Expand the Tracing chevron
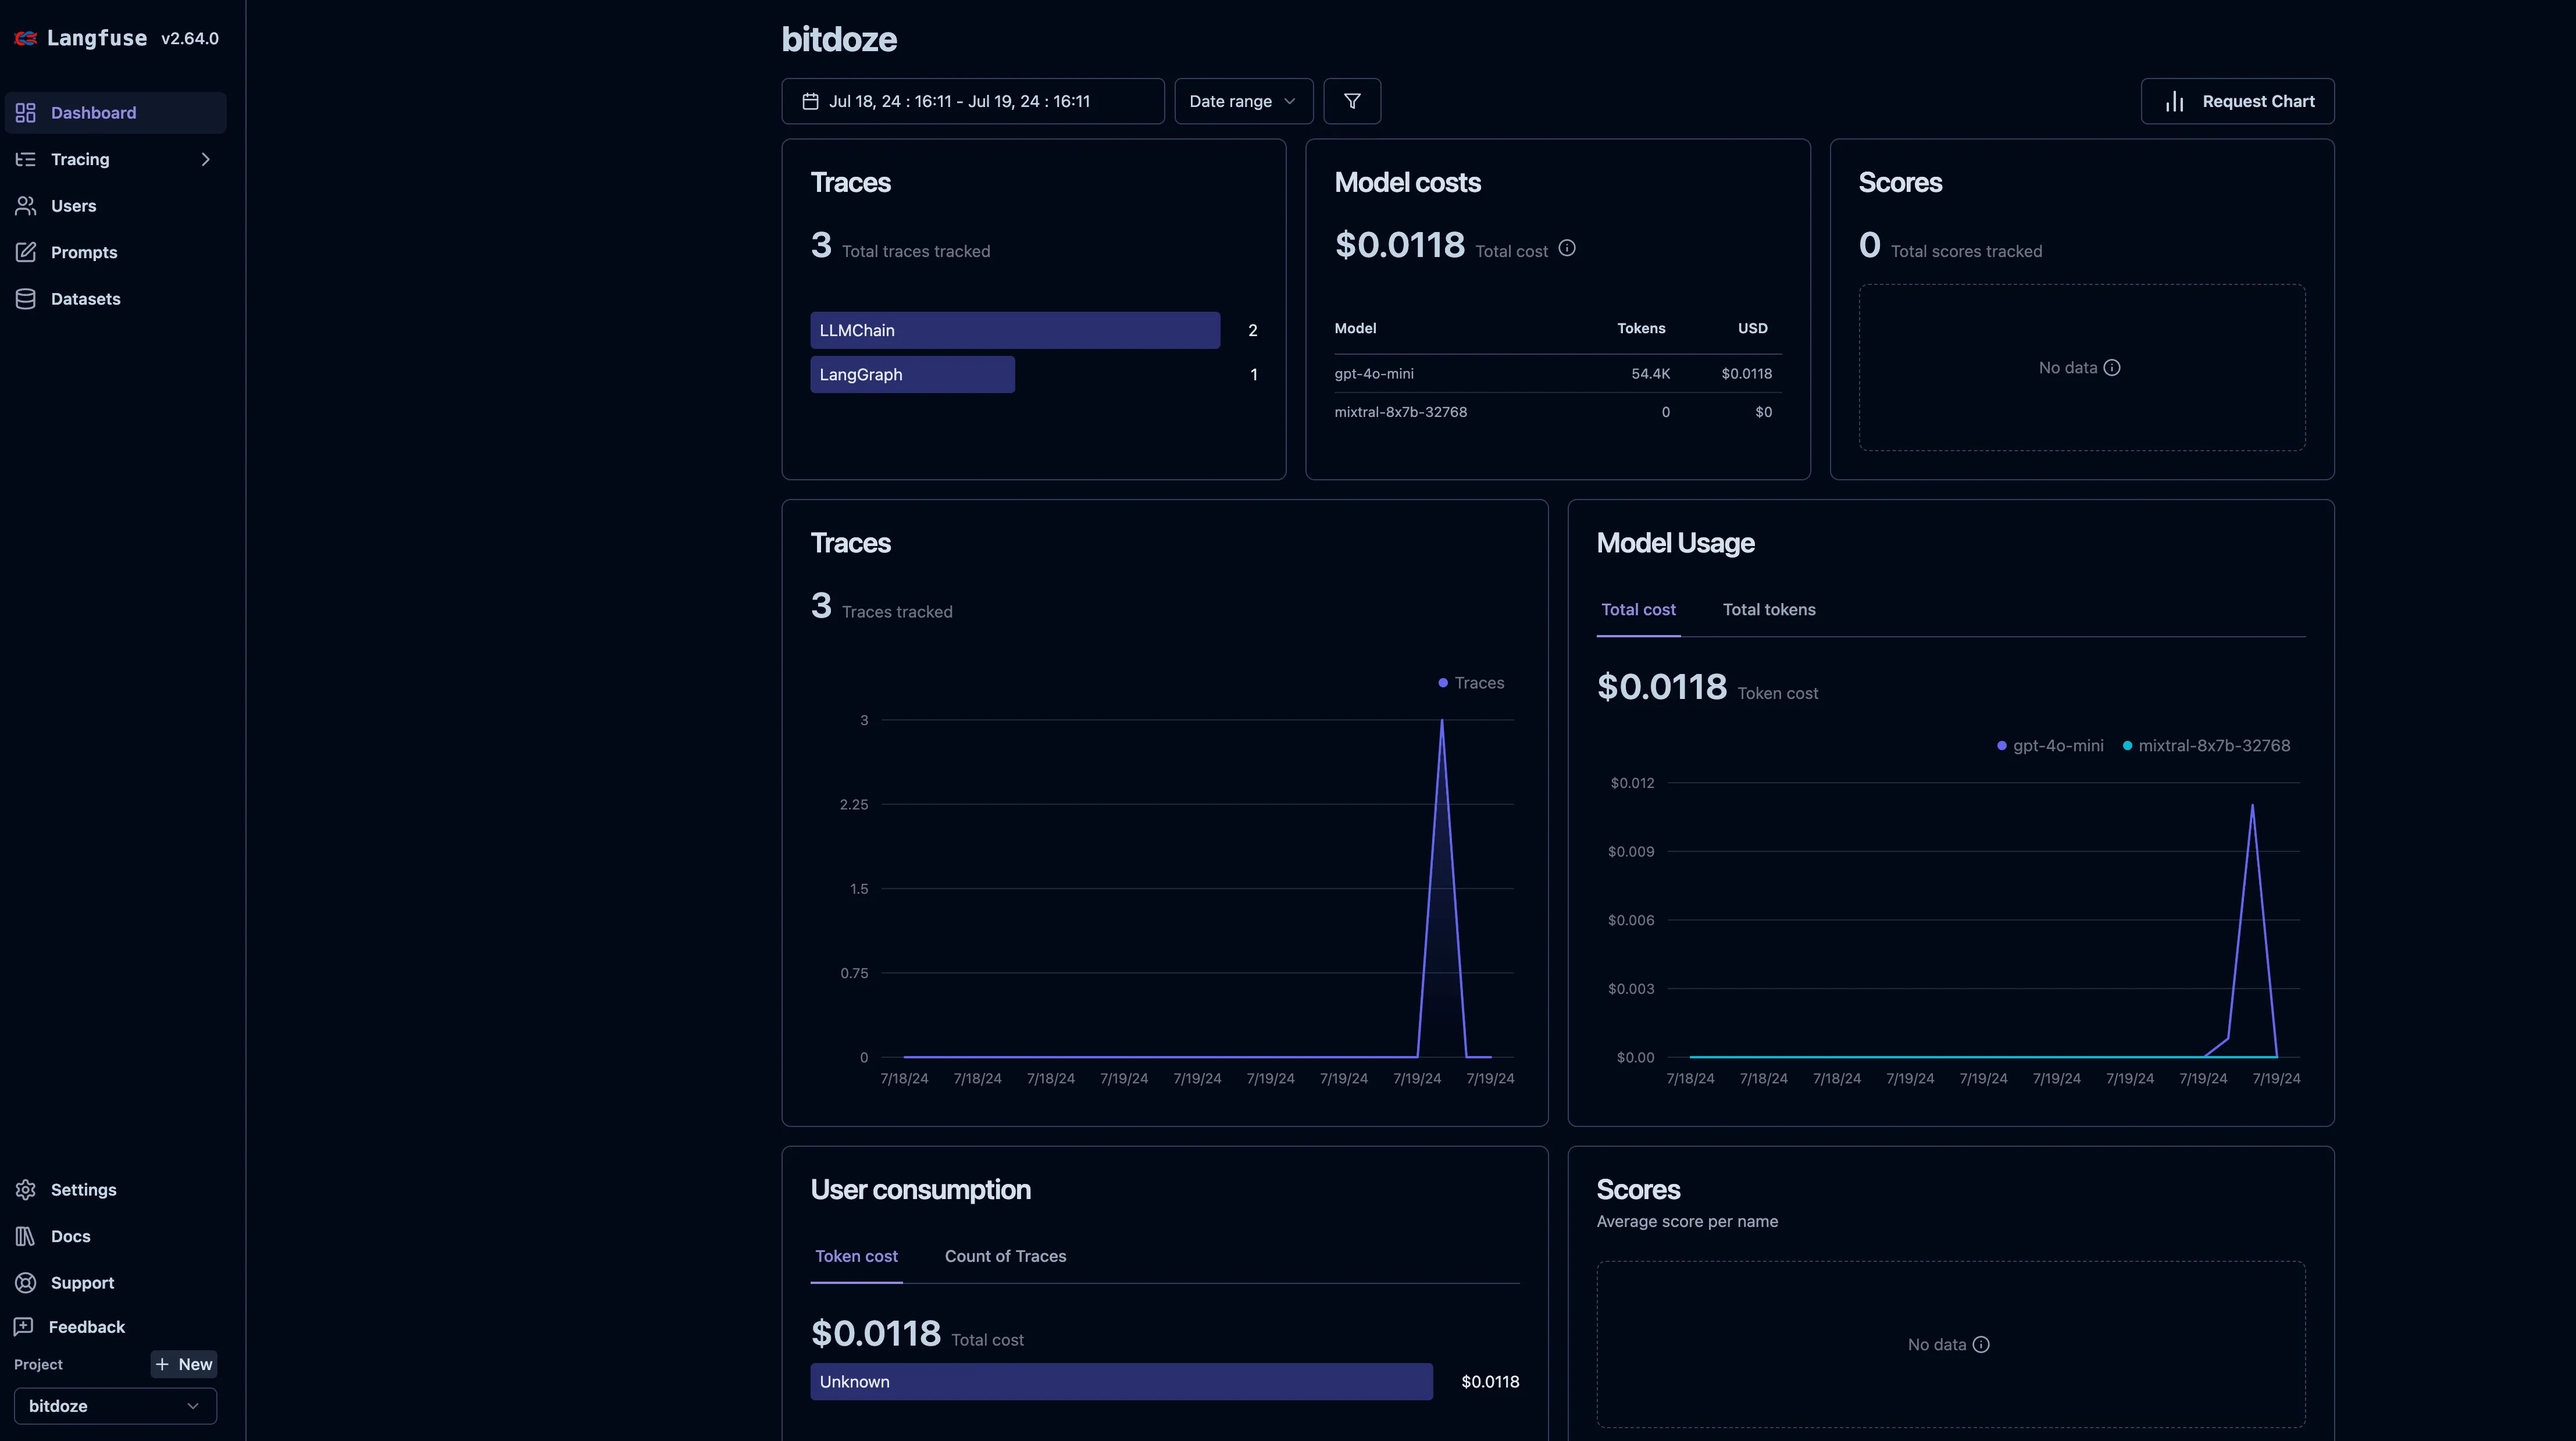Viewport: 2576px width, 1441px height. click(x=205, y=159)
